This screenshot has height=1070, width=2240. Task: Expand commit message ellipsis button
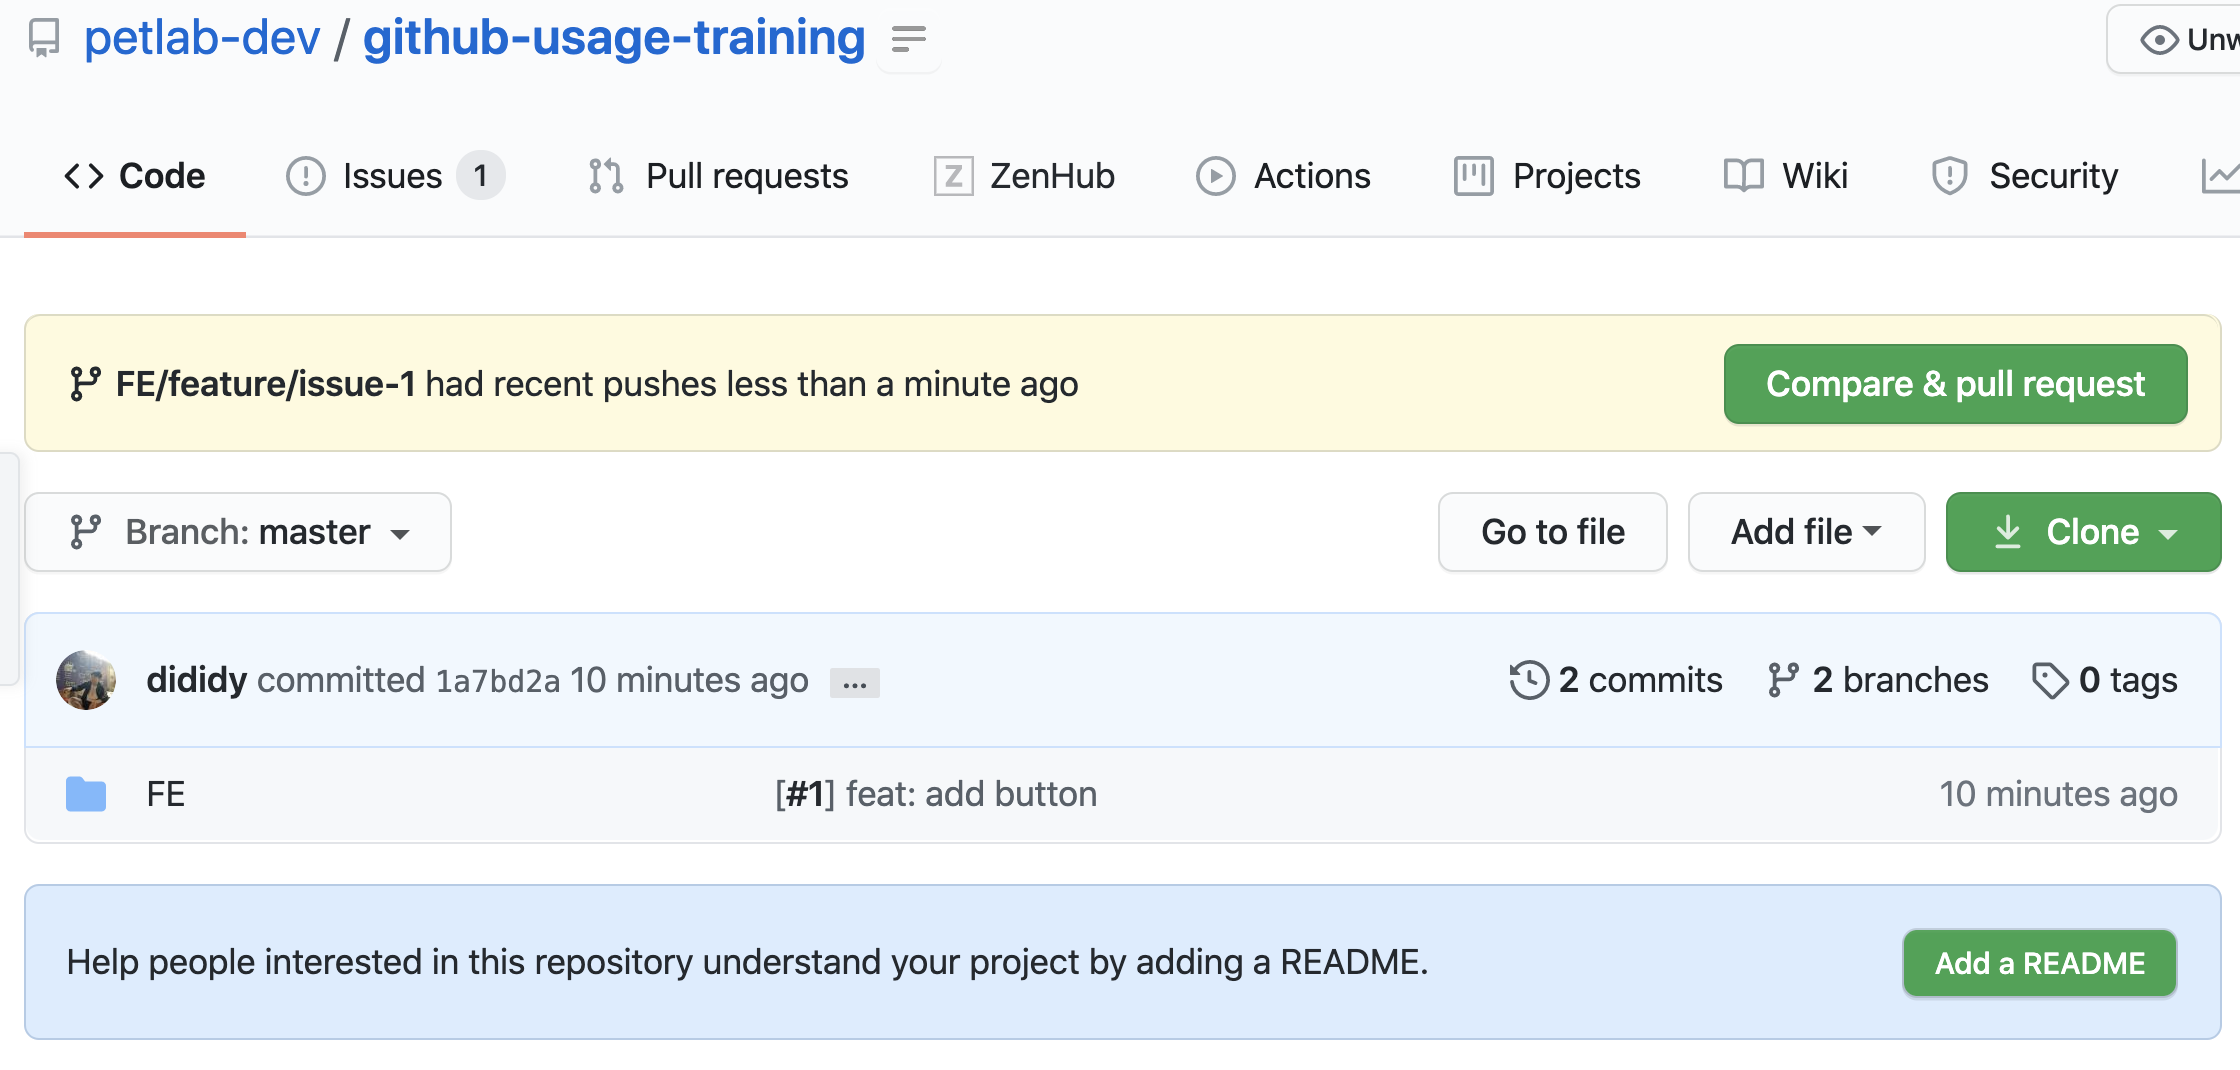855,684
